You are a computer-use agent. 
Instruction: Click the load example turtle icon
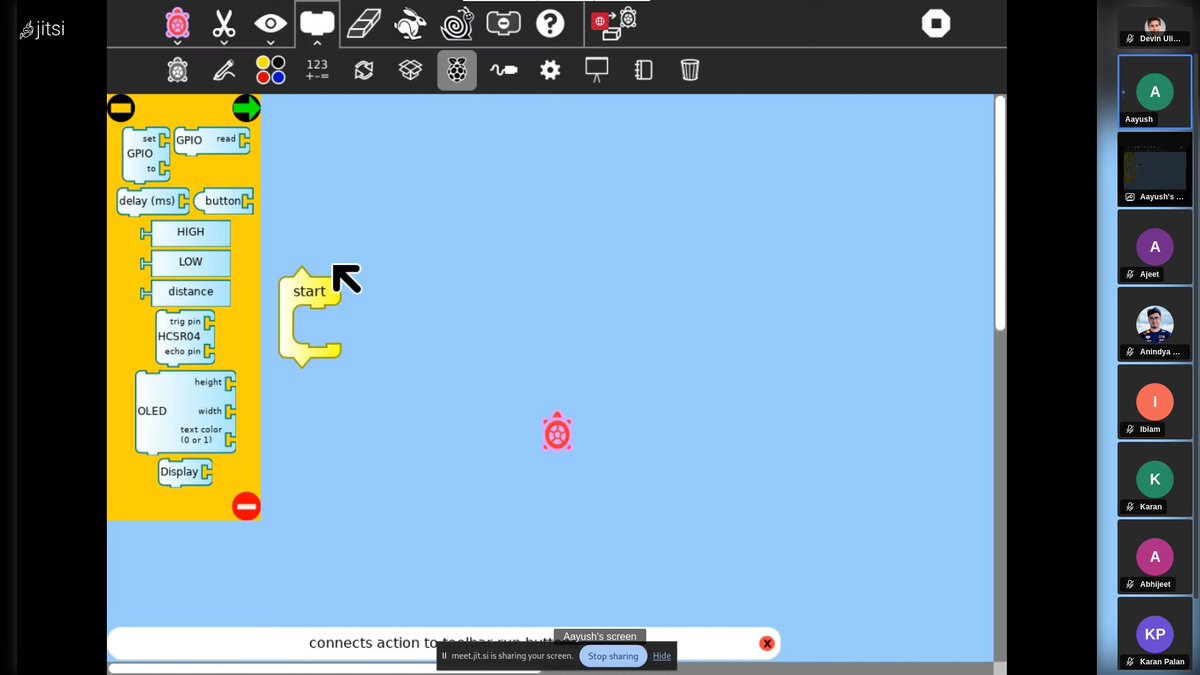614,23
